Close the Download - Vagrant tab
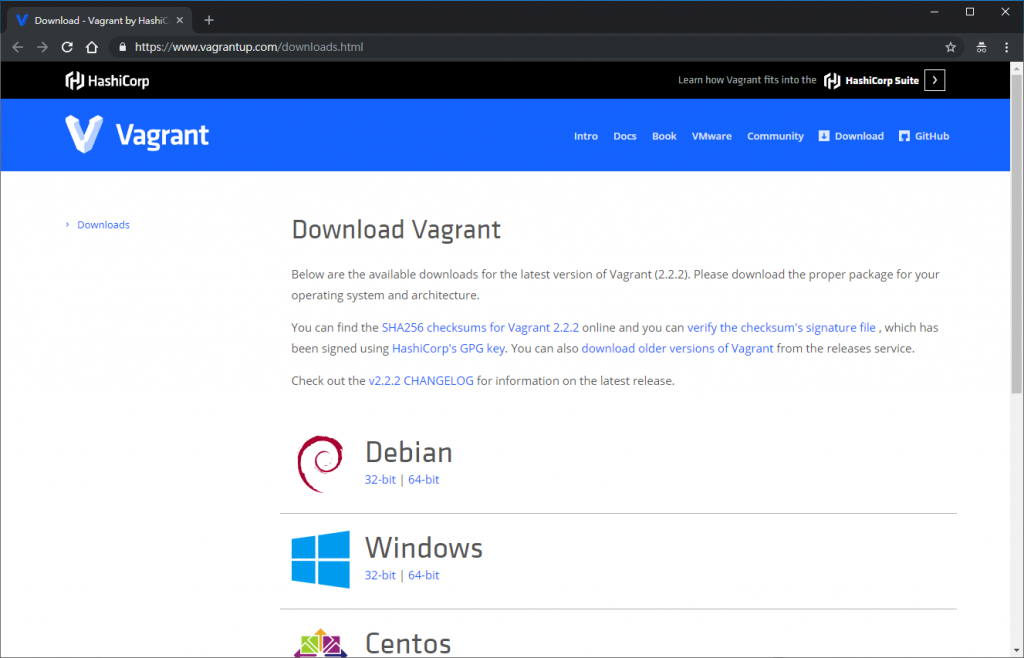1024x658 pixels. pyautogui.click(x=180, y=20)
